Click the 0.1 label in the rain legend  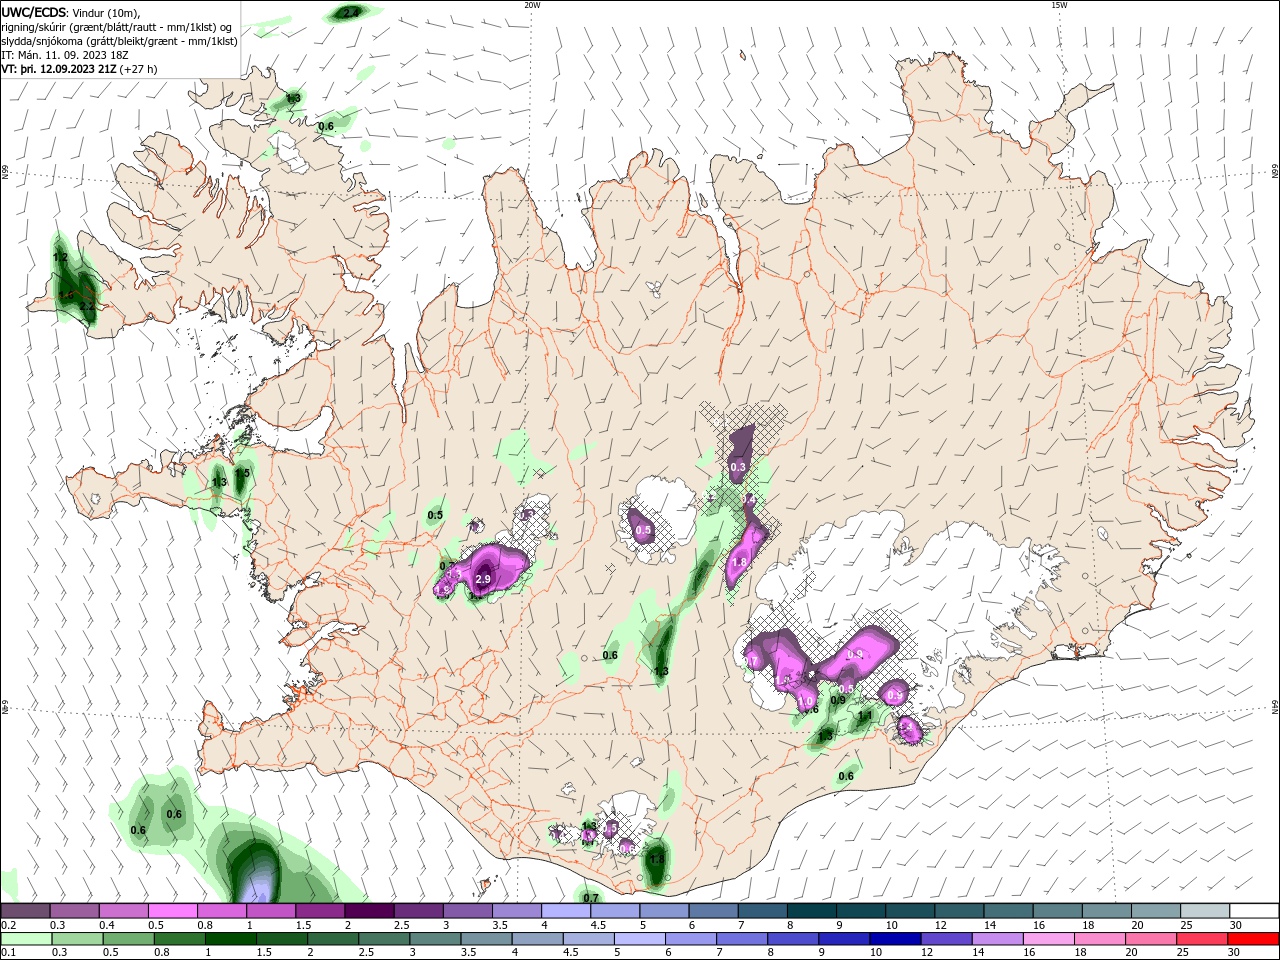[9, 953]
